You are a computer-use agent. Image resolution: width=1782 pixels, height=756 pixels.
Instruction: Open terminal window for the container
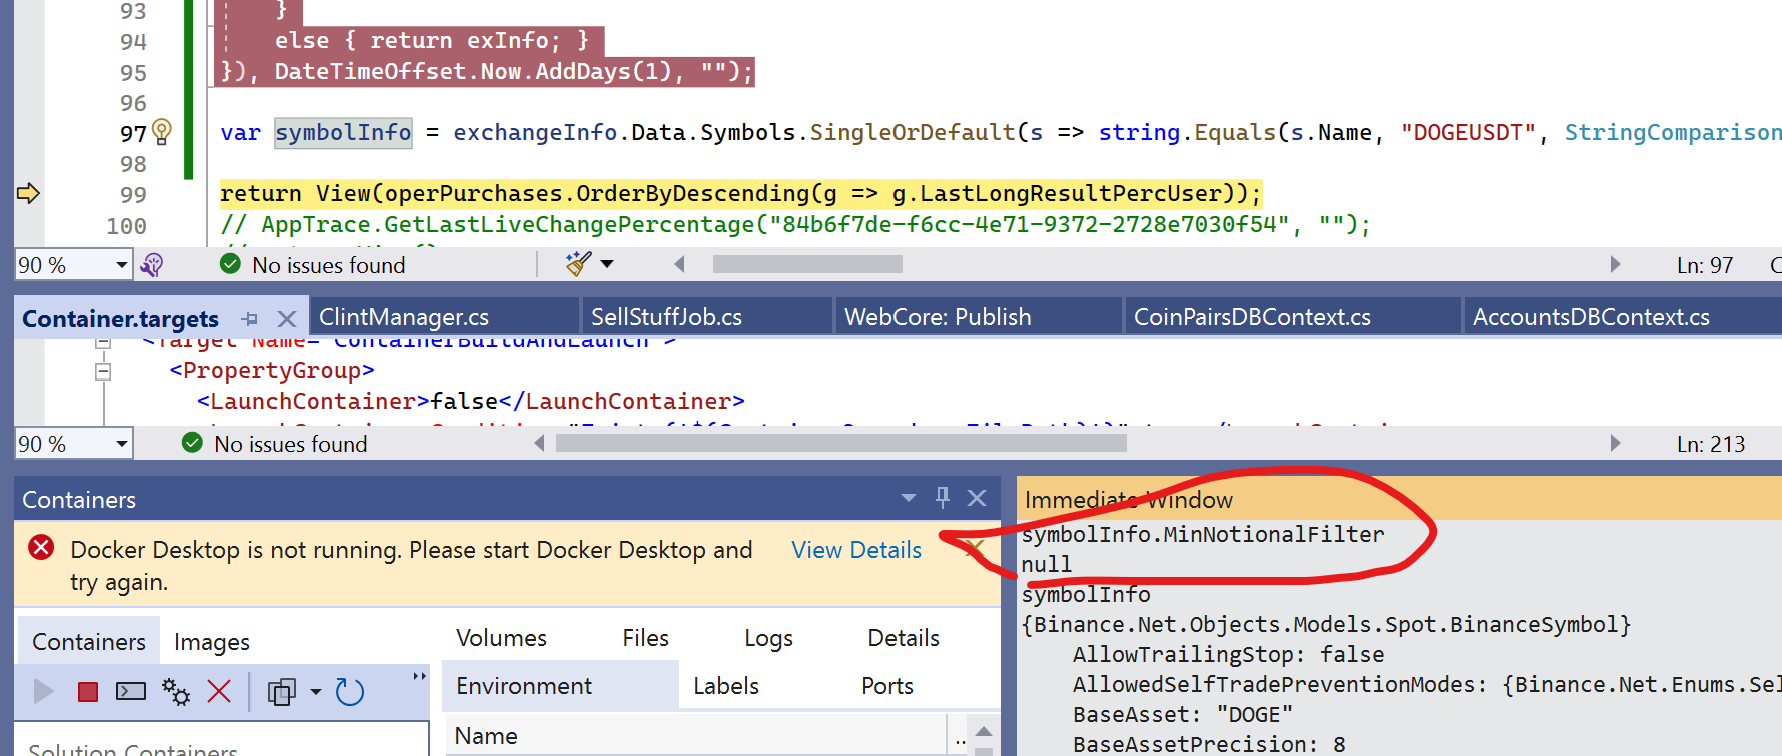coord(131,691)
